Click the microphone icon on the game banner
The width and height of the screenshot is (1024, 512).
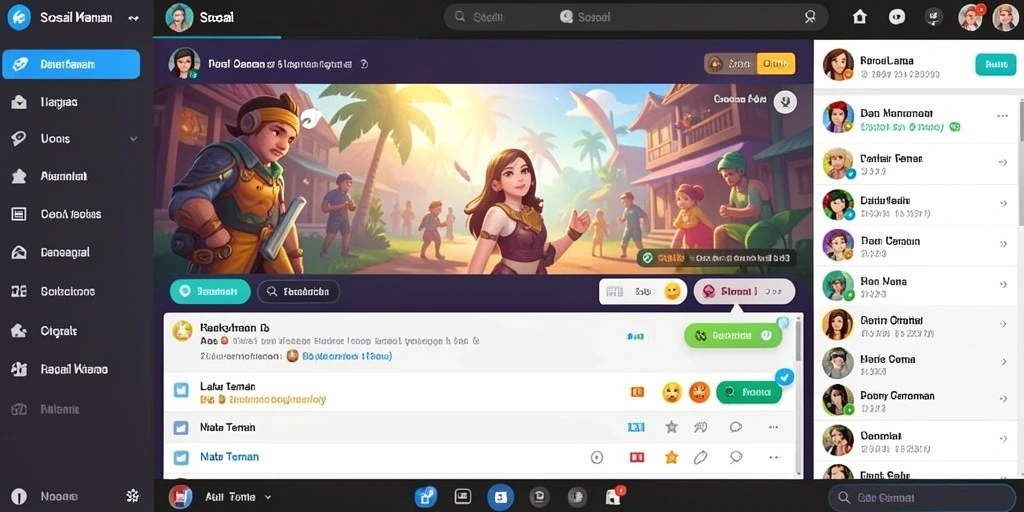click(x=785, y=101)
